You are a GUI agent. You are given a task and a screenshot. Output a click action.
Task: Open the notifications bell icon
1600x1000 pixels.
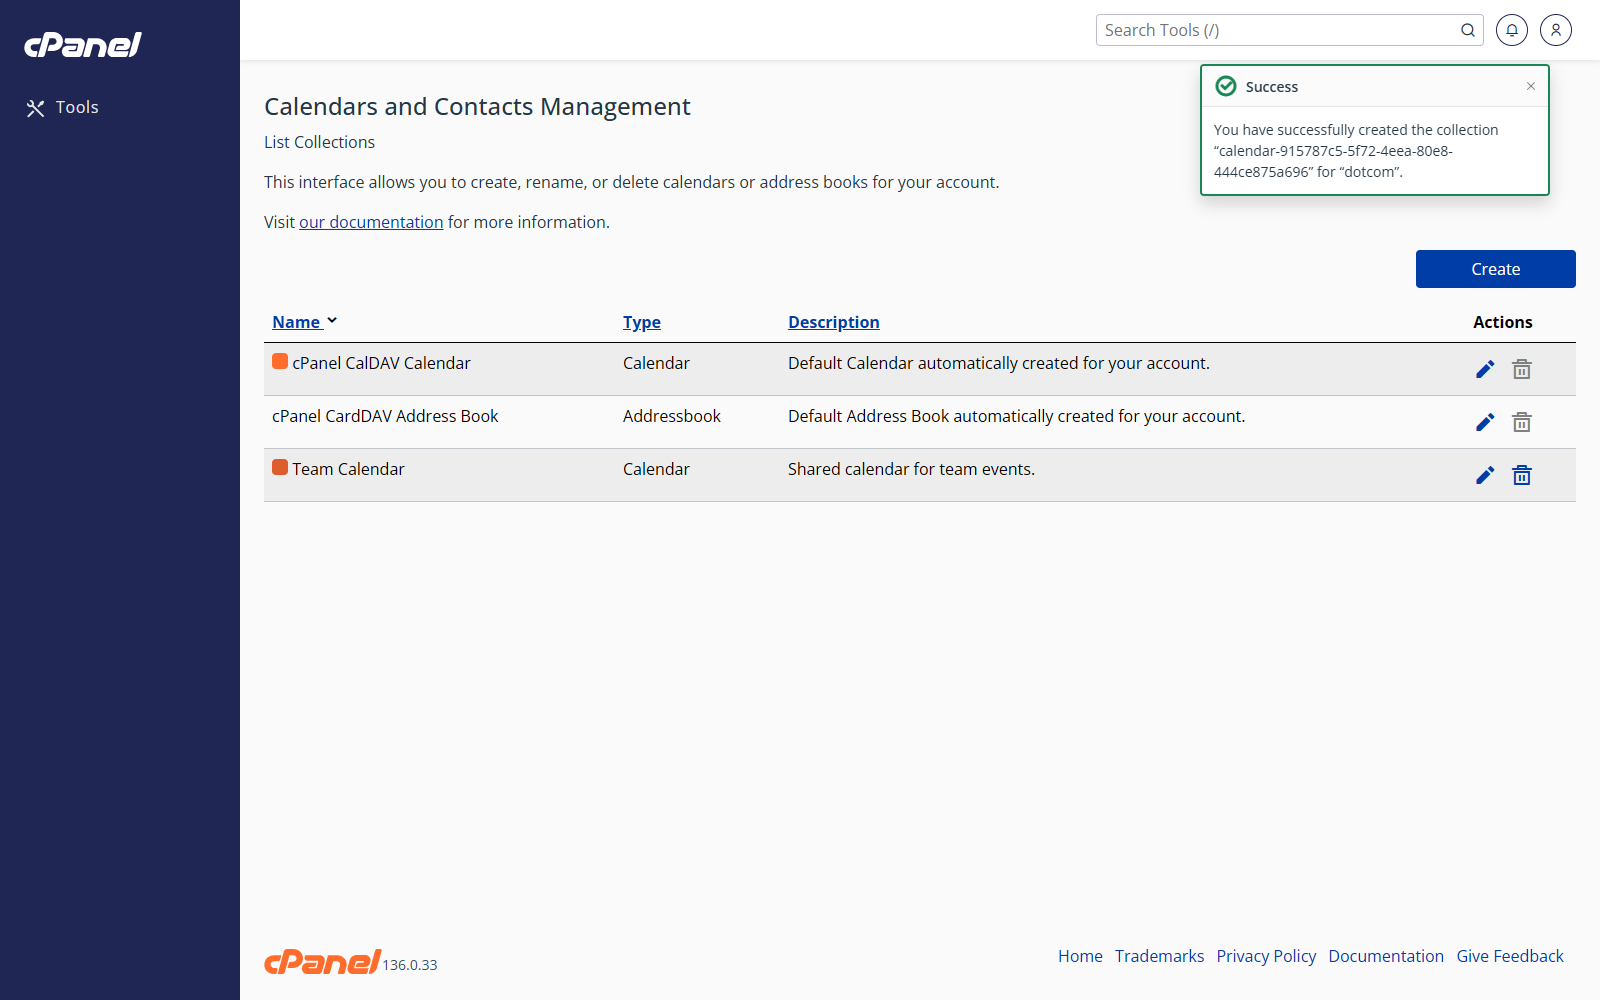(1512, 30)
